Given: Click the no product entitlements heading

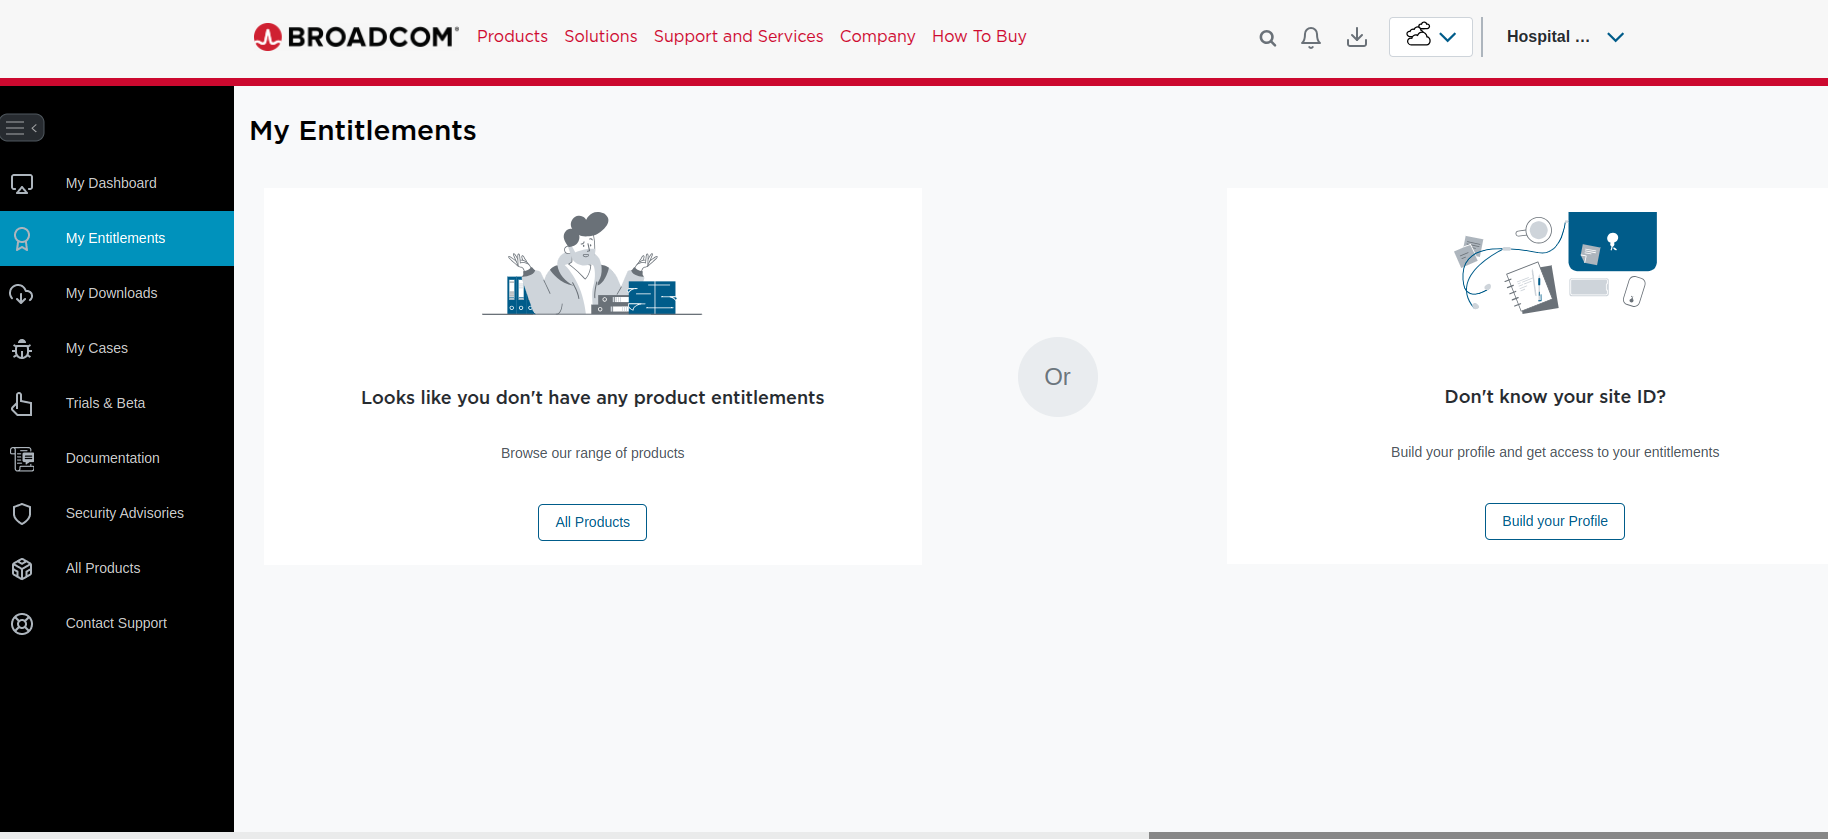Looking at the screenshot, I should [x=592, y=398].
